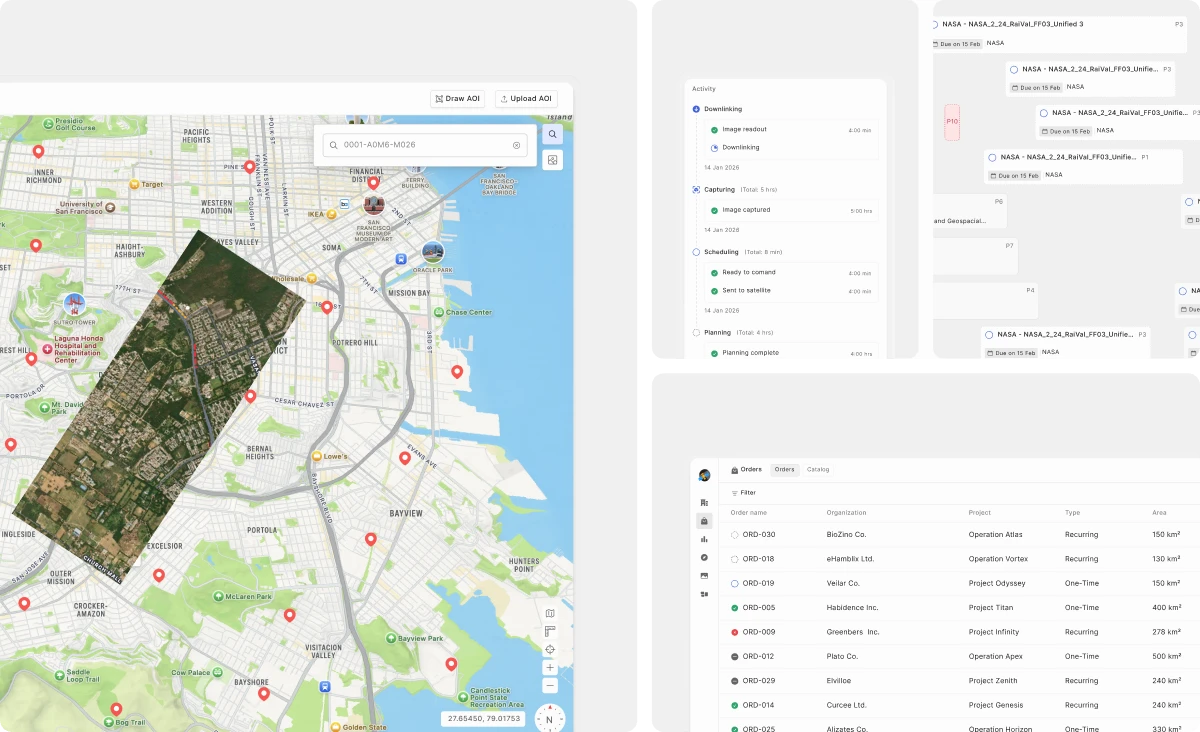Image resolution: width=1200 pixels, height=732 pixels.
Task: Toggle the status circle for ORD-019
Action: tap(735, 583)
